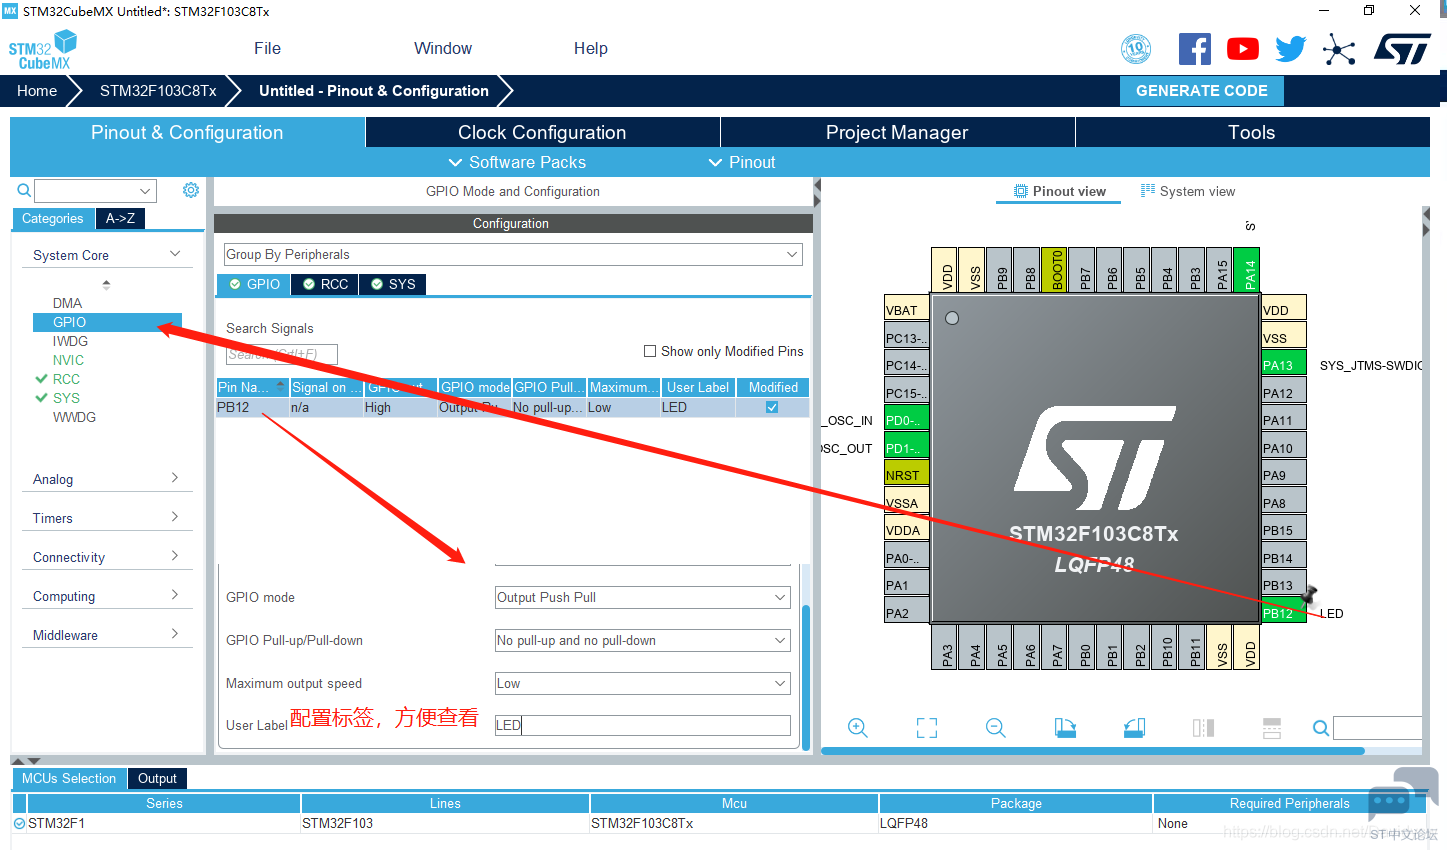Open the File menu
Image resolution: width=1447 pixels, height=850 pixels.
267,48
